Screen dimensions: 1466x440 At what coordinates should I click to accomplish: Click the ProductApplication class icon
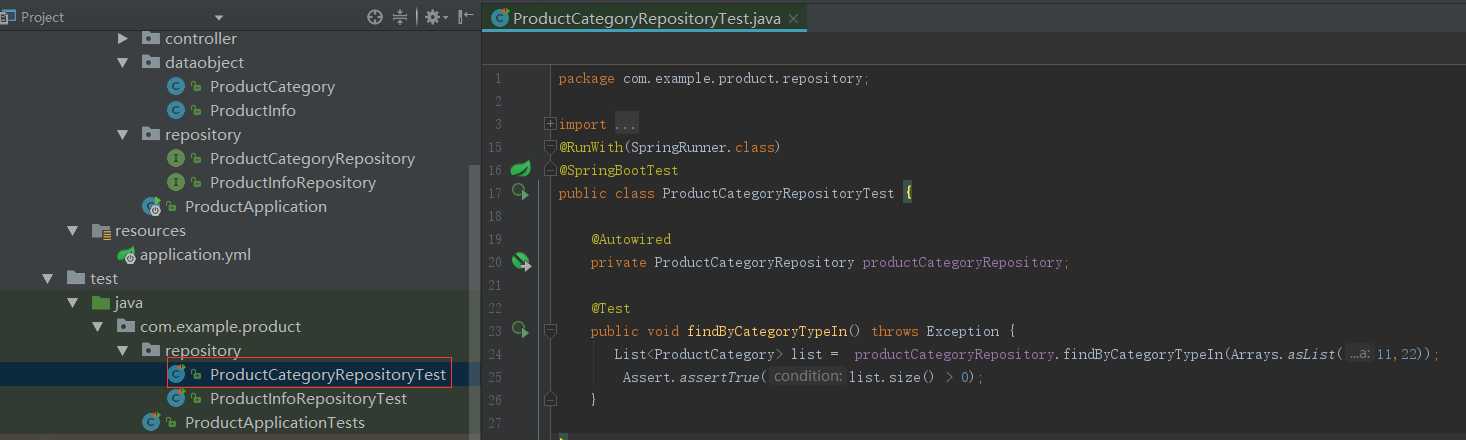tap(152, 207)
